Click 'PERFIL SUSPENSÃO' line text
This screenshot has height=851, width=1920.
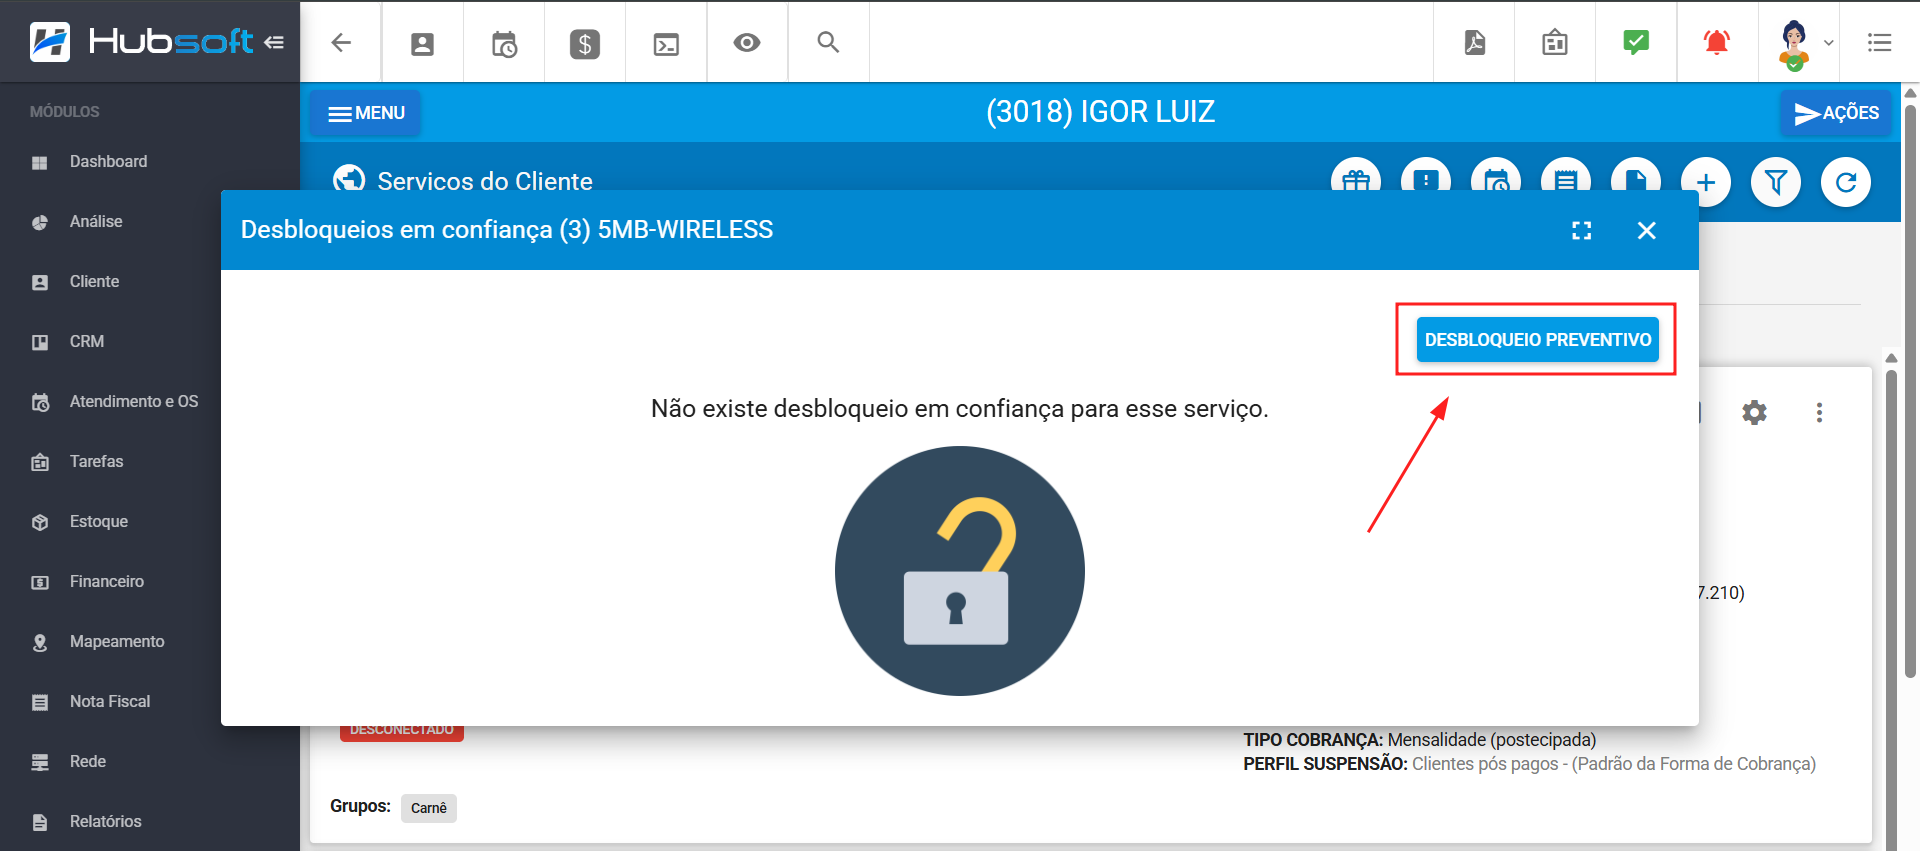(x=1530, y=764)
